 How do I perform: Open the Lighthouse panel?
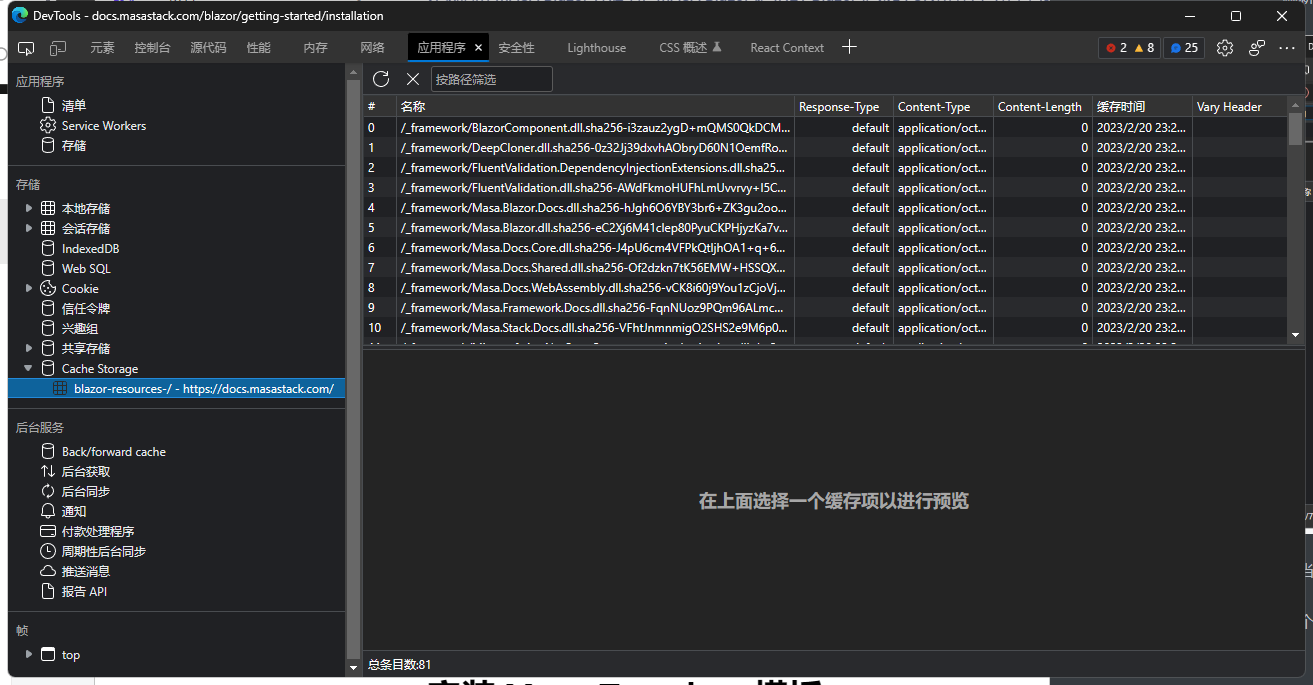[596, 47]
